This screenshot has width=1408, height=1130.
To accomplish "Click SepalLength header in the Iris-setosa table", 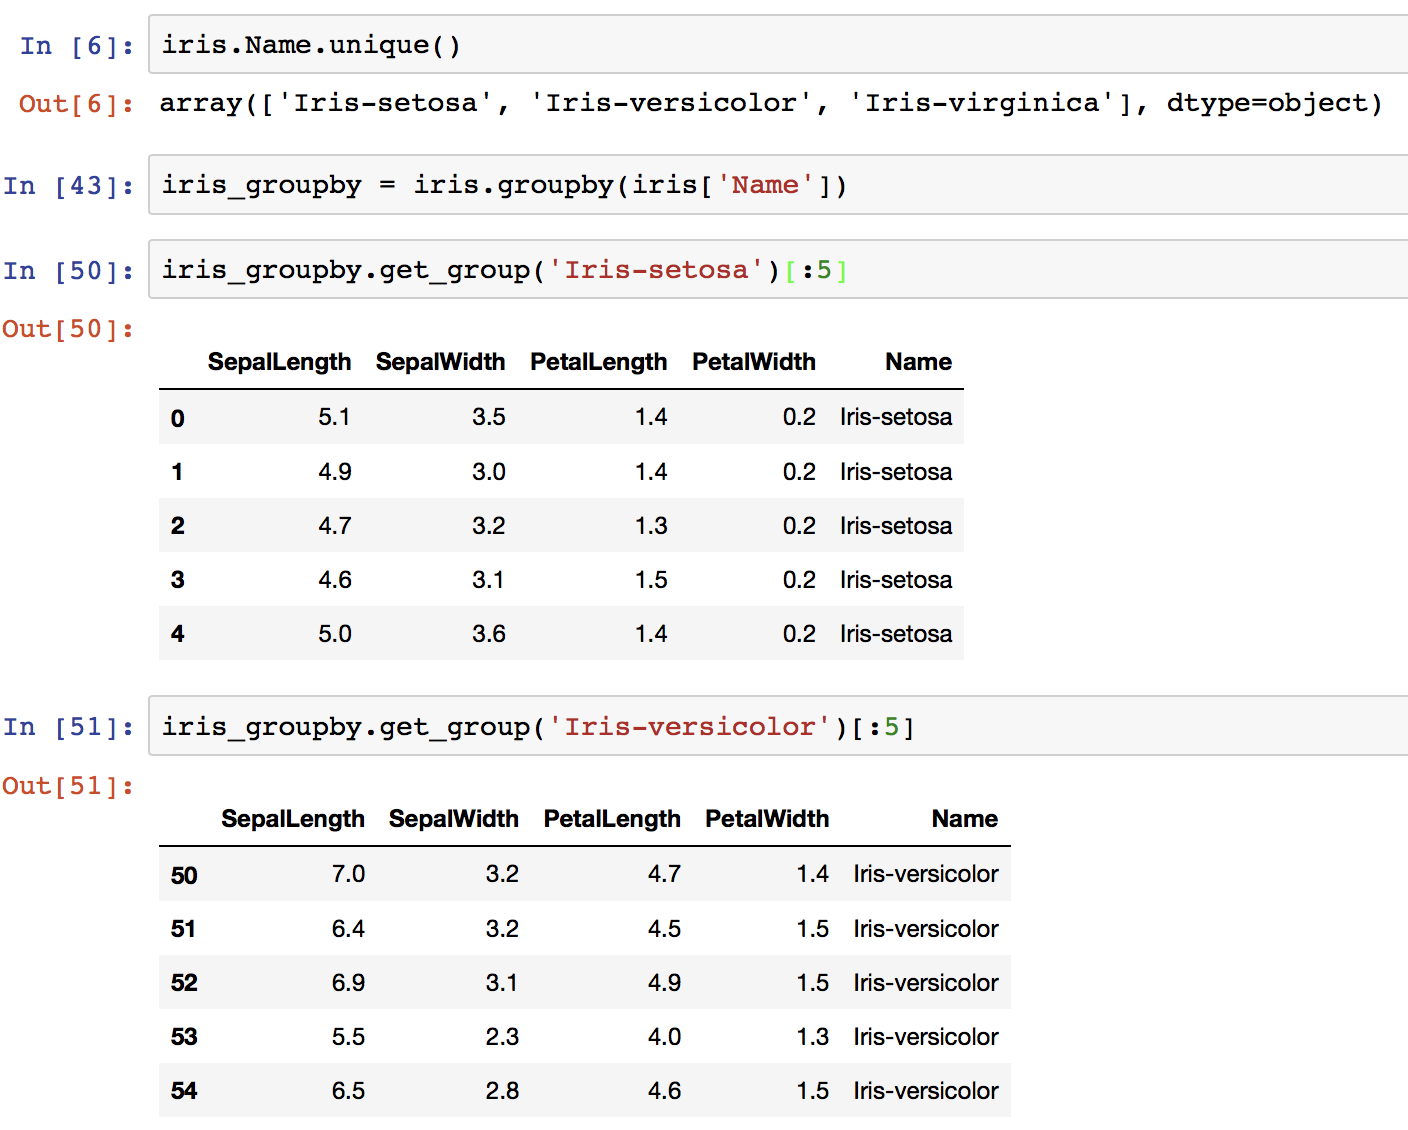I will click(279, 362).
